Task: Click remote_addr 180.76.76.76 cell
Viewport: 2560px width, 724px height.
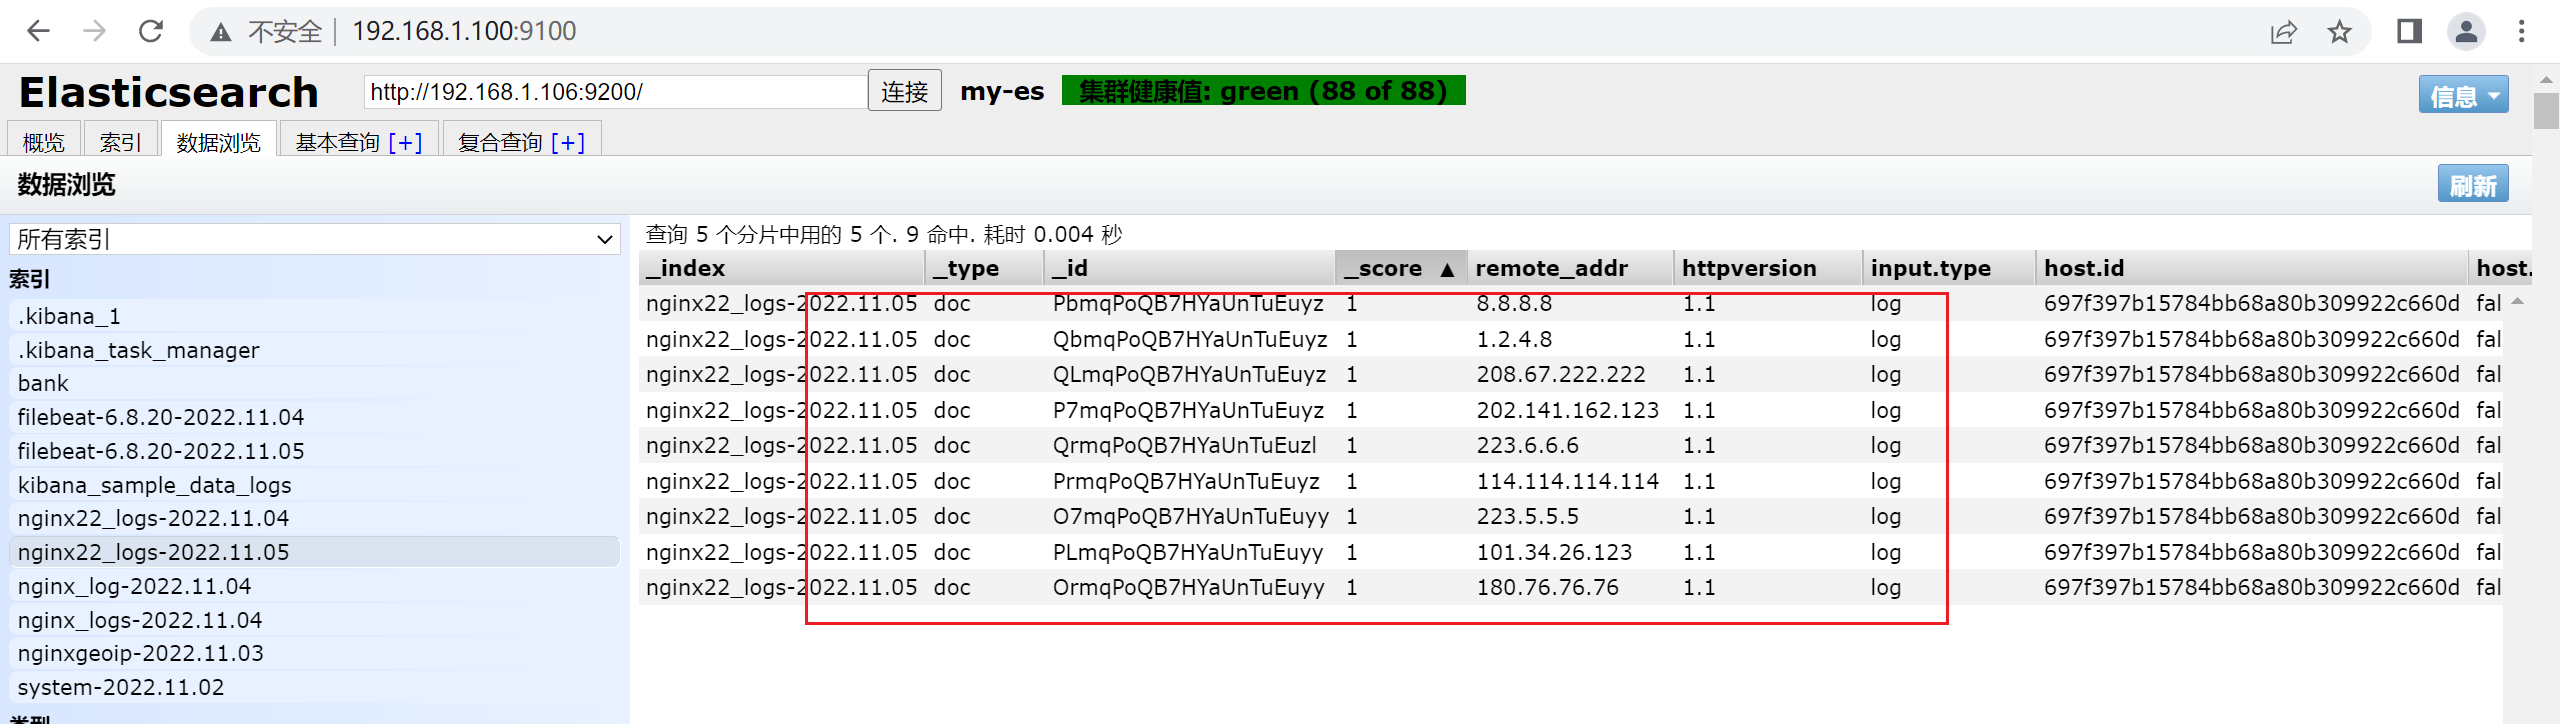Action: pos(1547,588)
